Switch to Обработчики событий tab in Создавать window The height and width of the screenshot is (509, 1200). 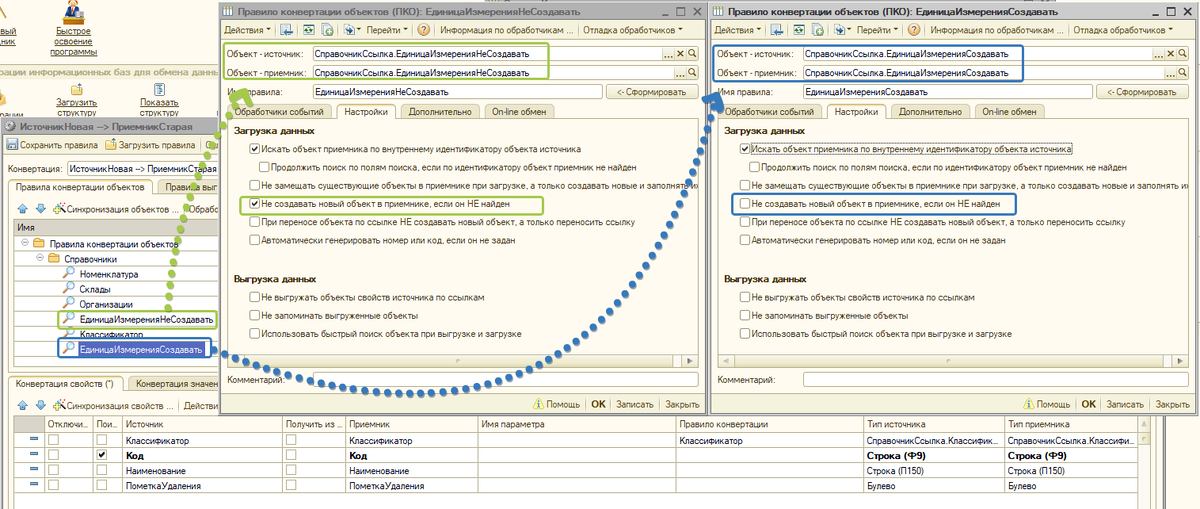pyautogui.click(x=769, y=112)
